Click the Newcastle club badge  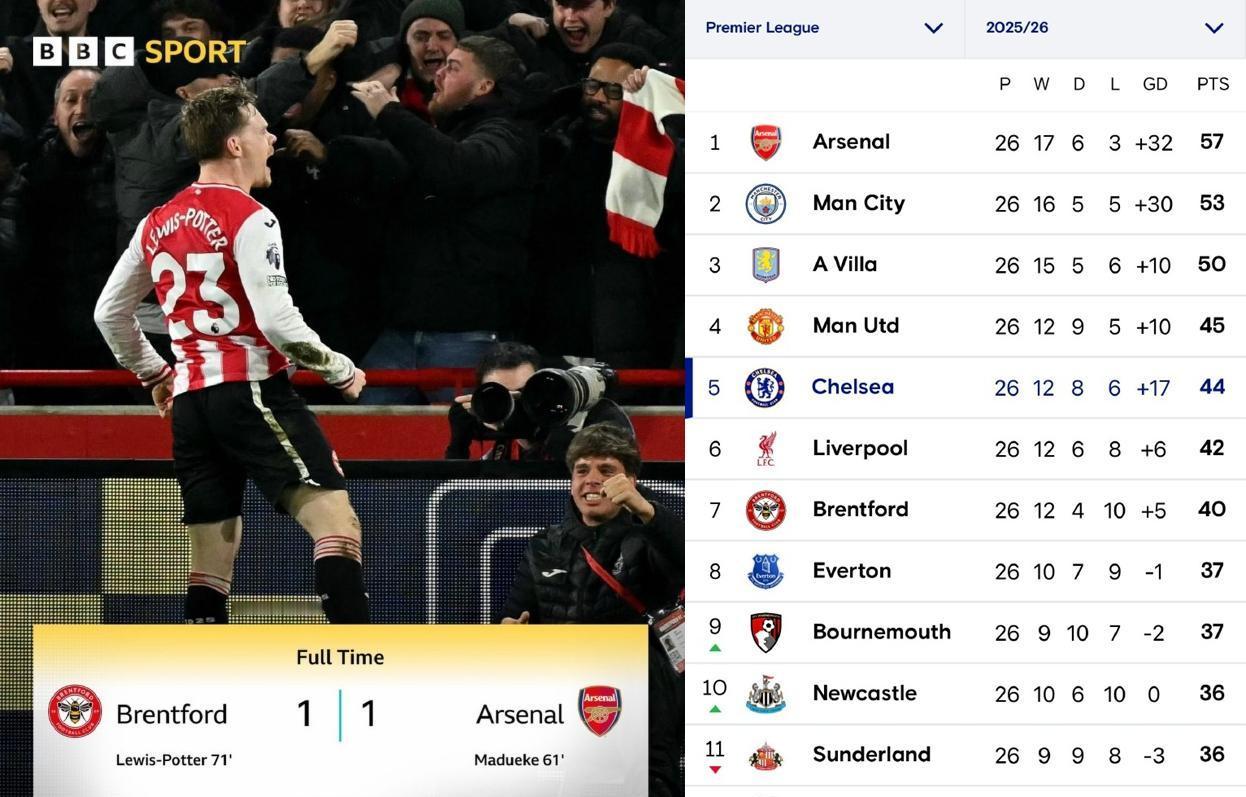click(x=765, y=694)
